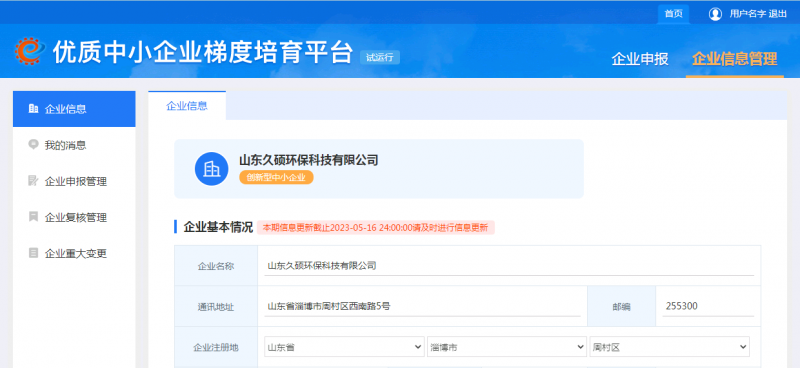Click the 通讯地址 label cell
This screenshot has height=368, width=800.
coord(216,307)
